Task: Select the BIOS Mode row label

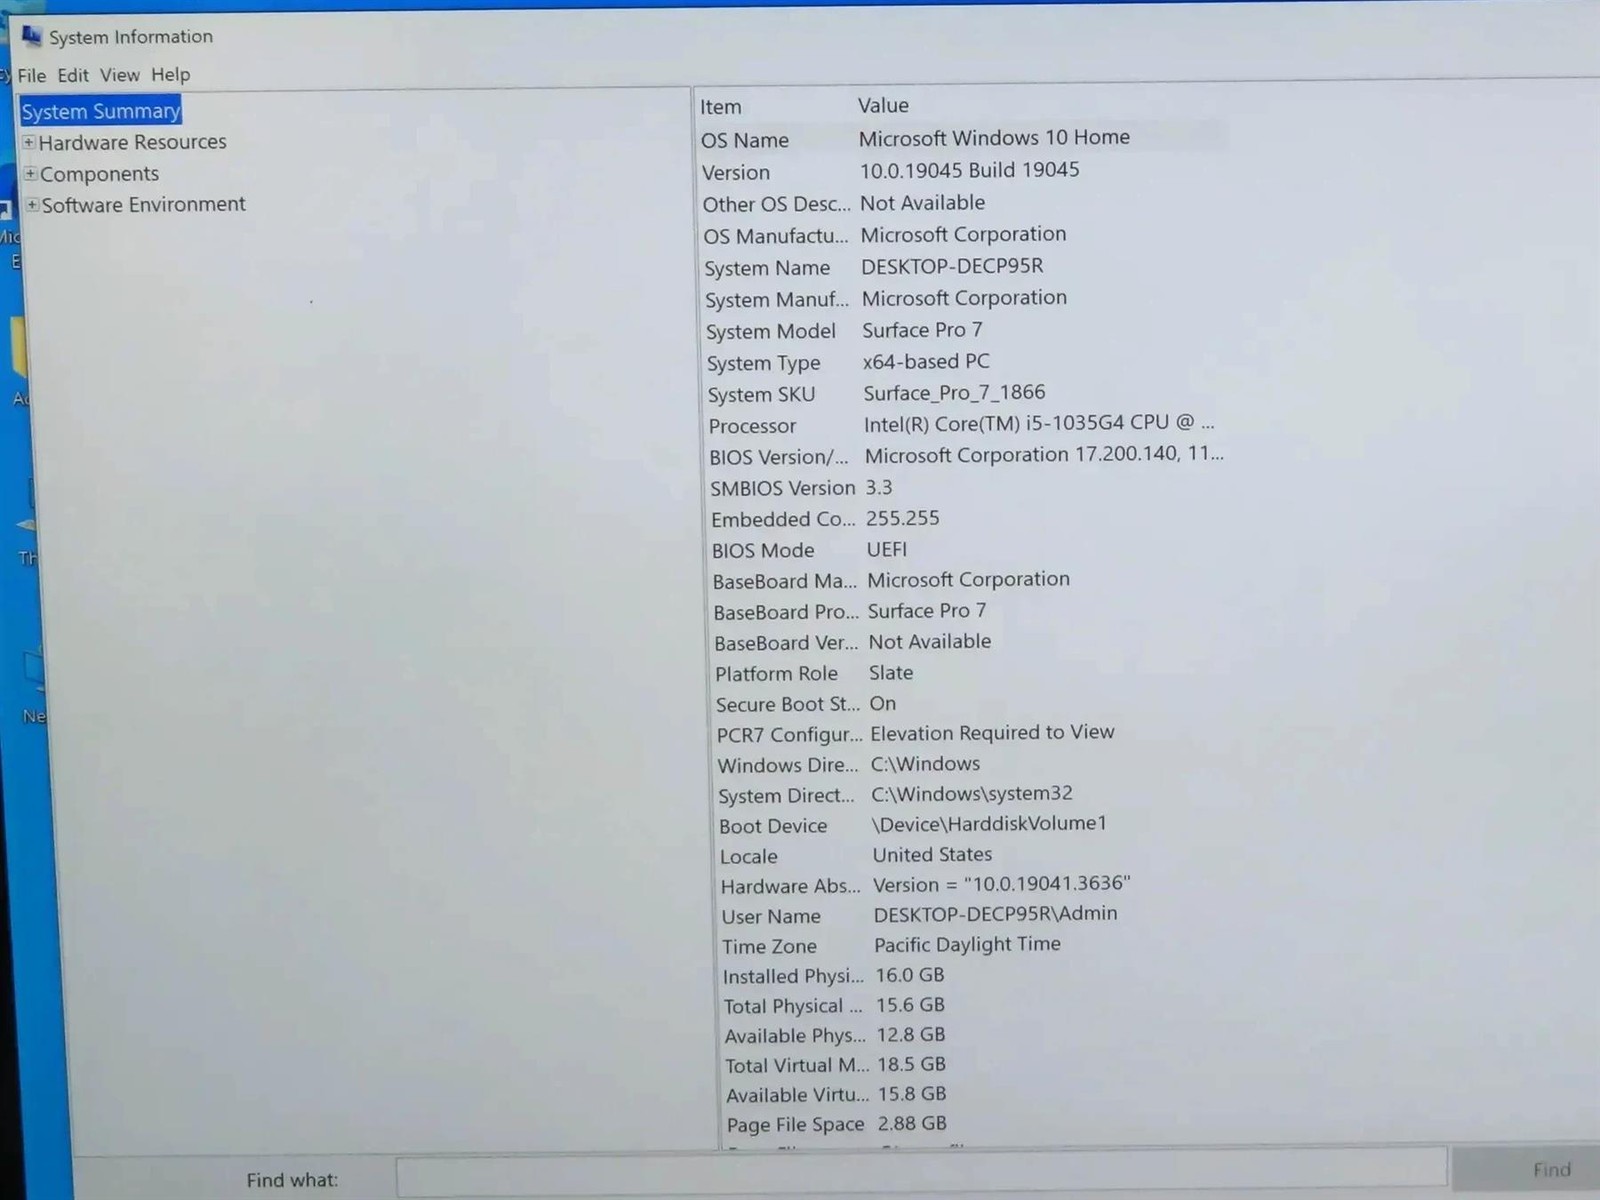Action: pyautogui.click(x=763, y=551)
